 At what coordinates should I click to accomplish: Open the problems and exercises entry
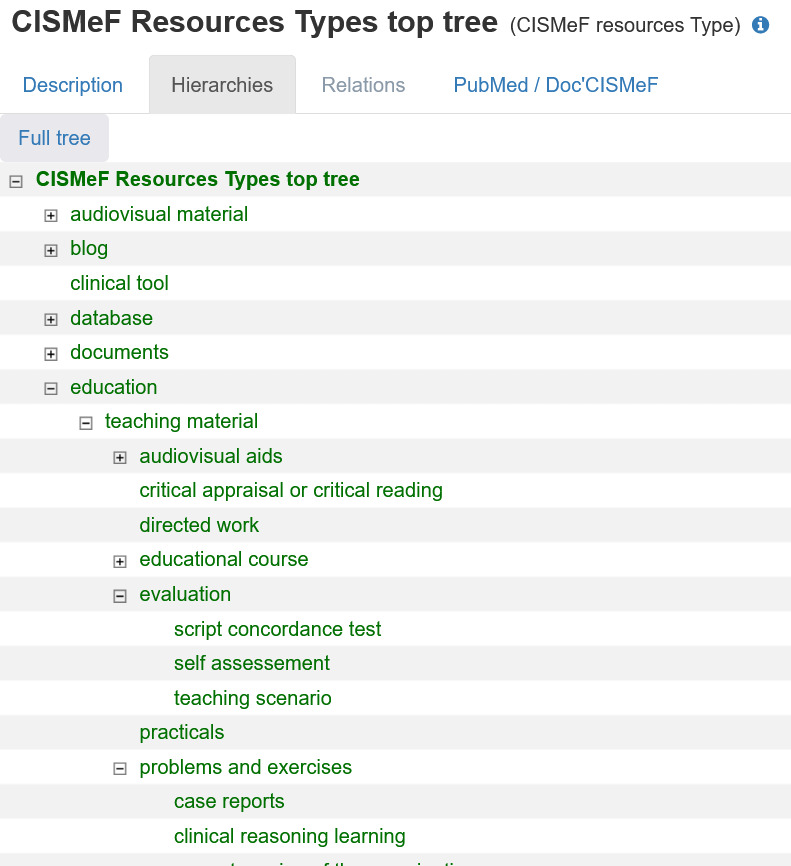click(x=246, y=767)
